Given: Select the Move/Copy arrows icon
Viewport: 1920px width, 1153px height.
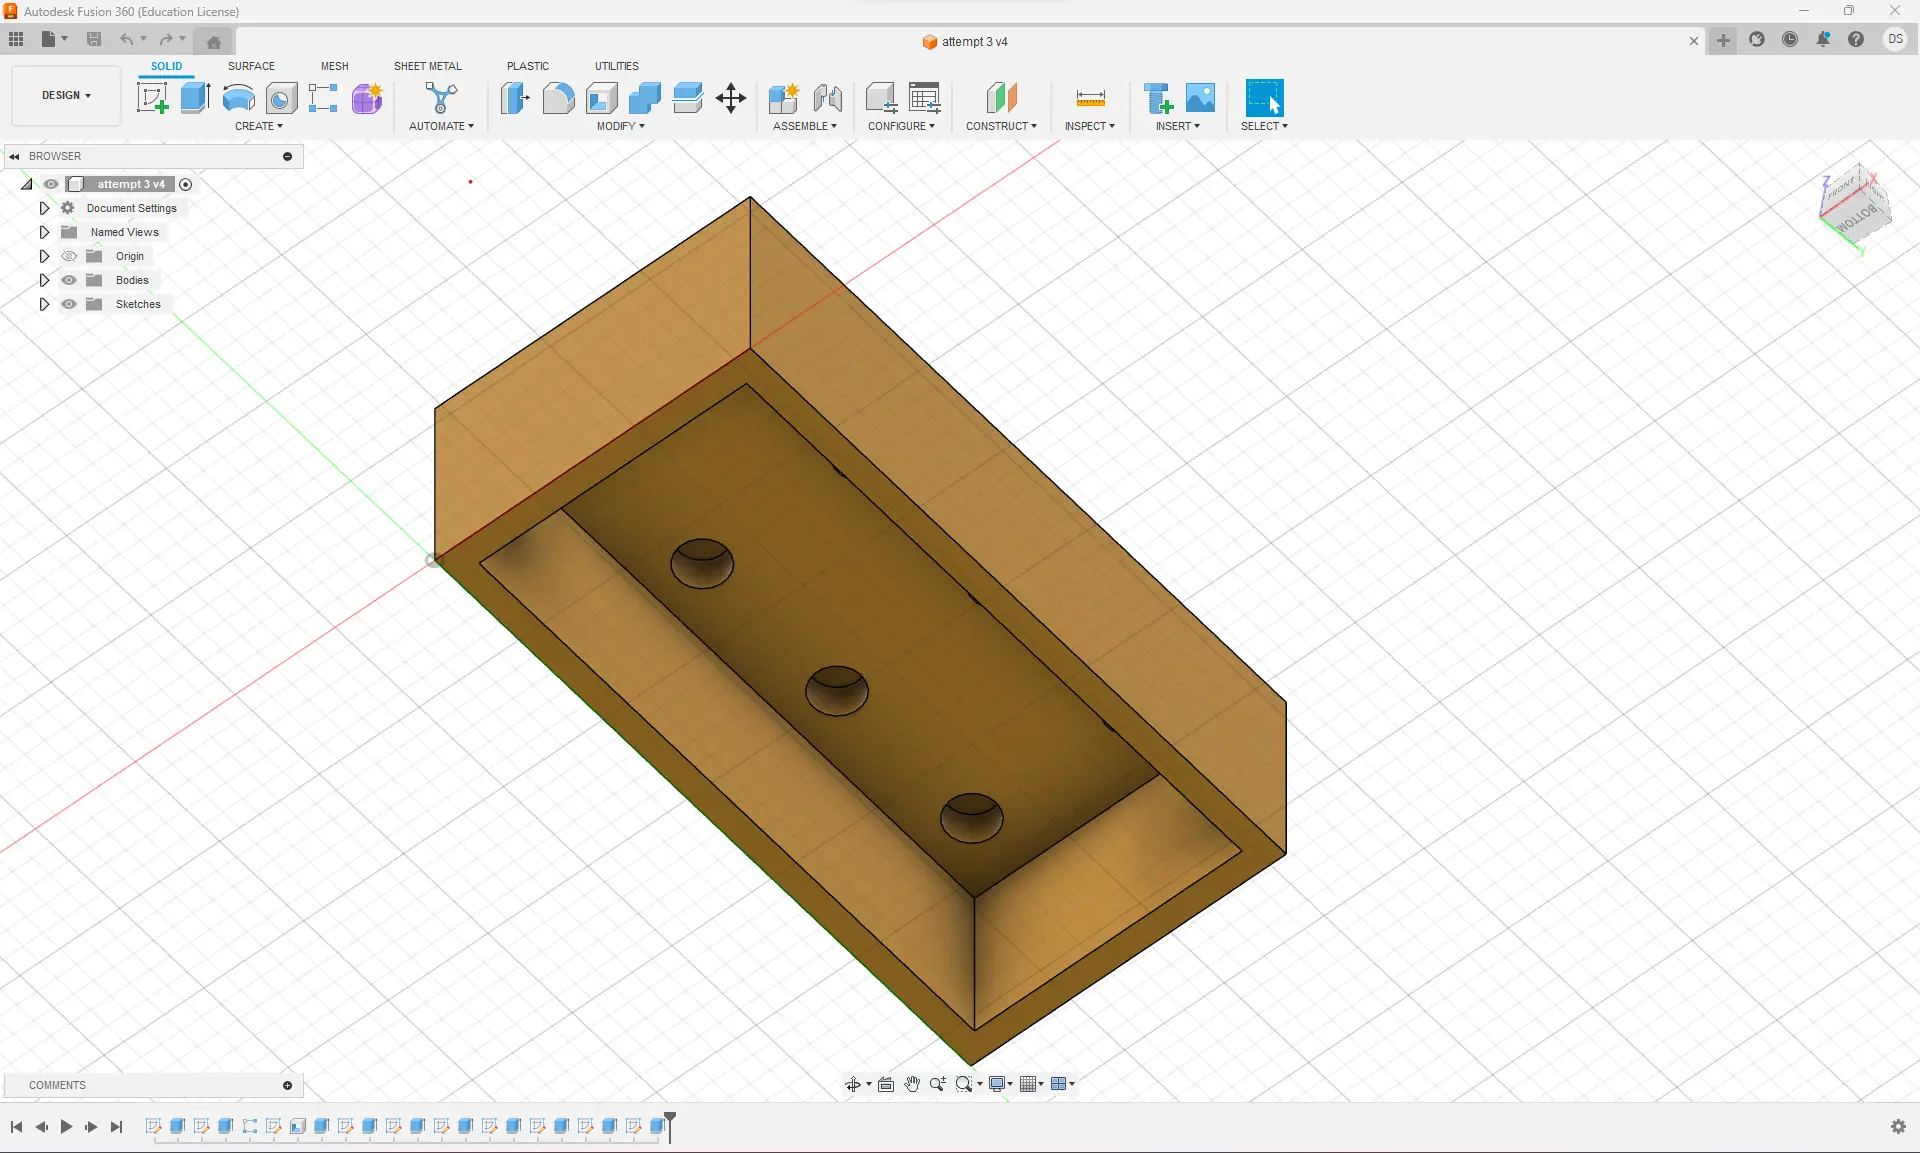Looking at the screenshot, I should point(731,98).
